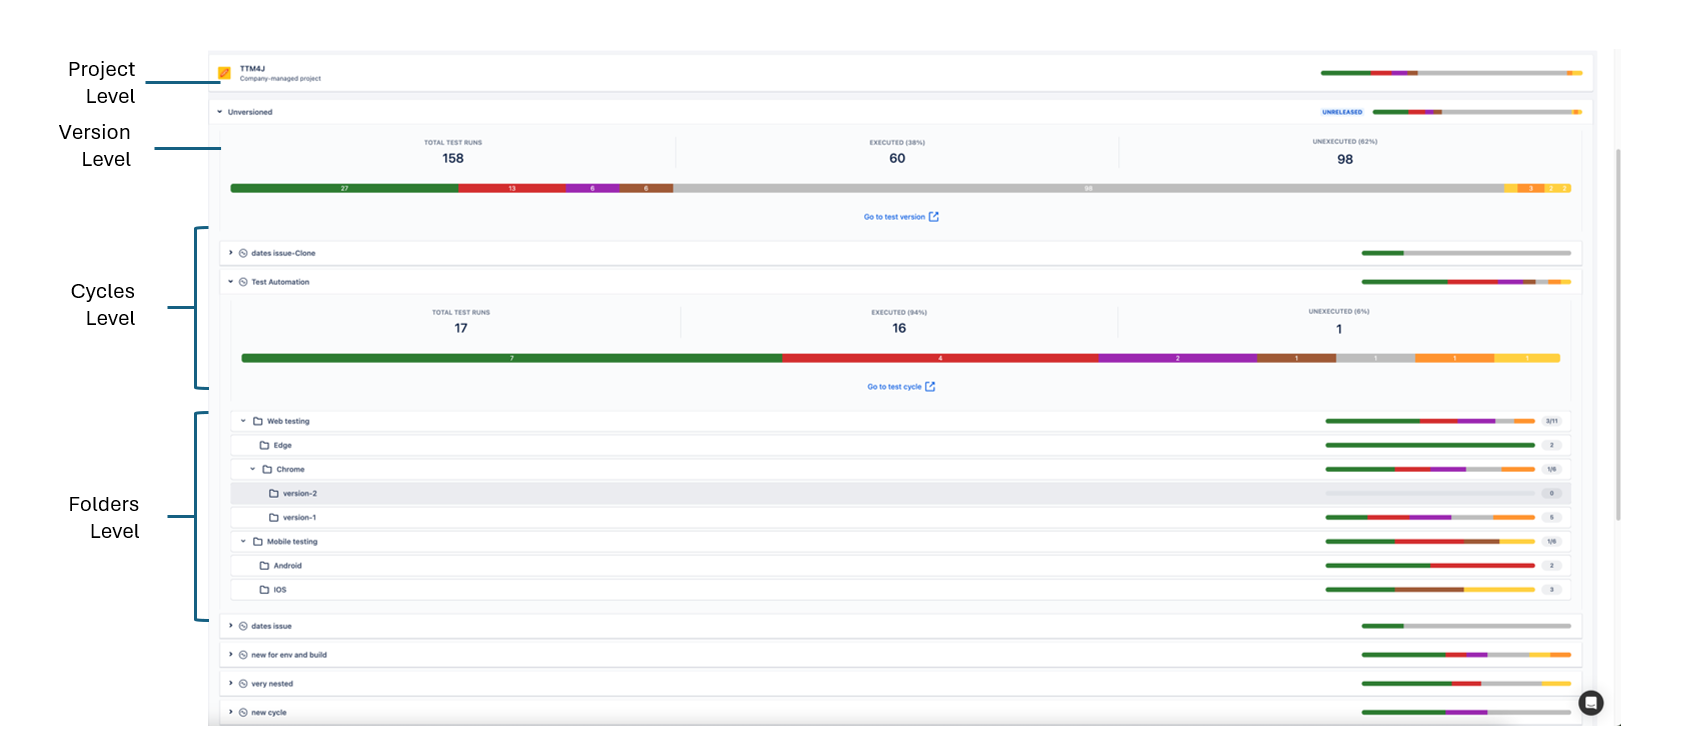Expand the new cycle row
Viewport: 1686px width, 750px height.
click(x=231, y=713)
